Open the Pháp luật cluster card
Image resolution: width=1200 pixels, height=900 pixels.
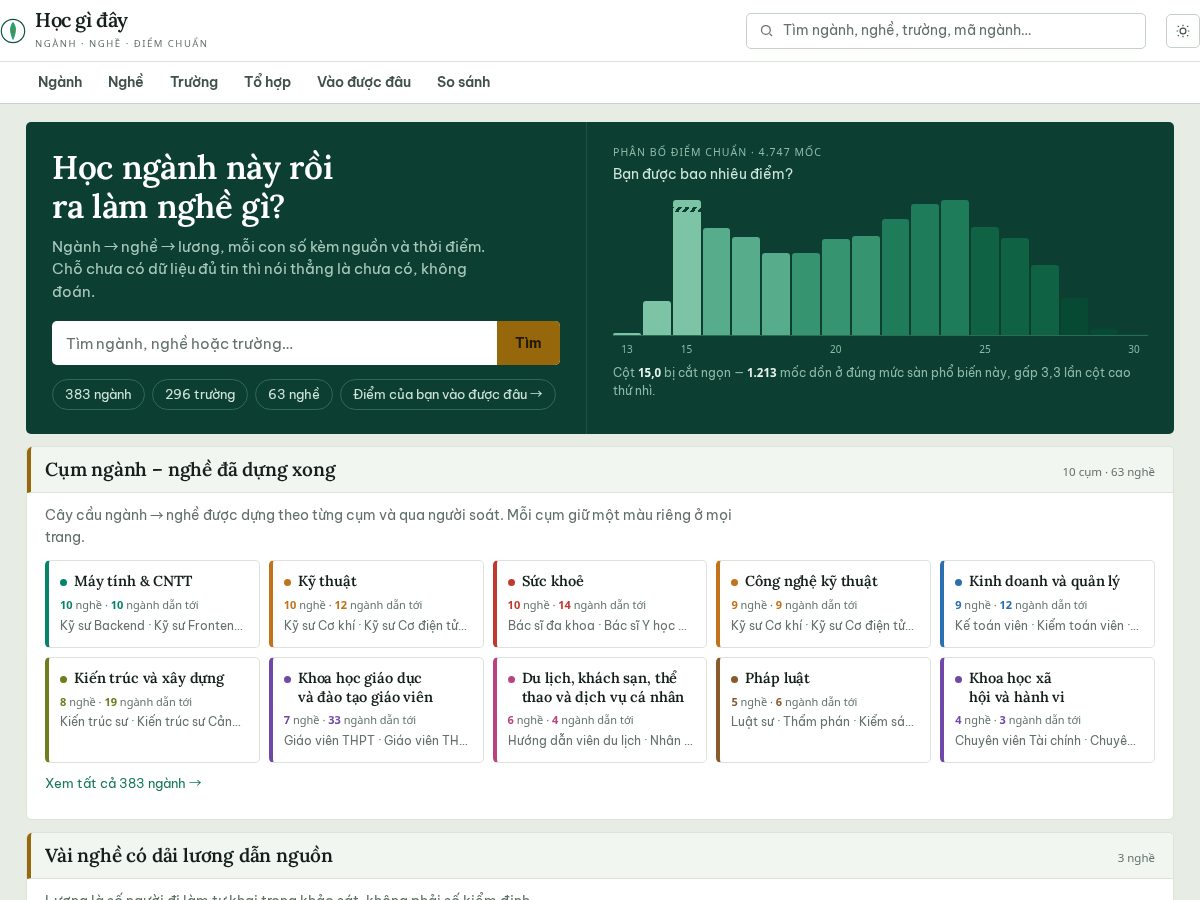[823, 710]
